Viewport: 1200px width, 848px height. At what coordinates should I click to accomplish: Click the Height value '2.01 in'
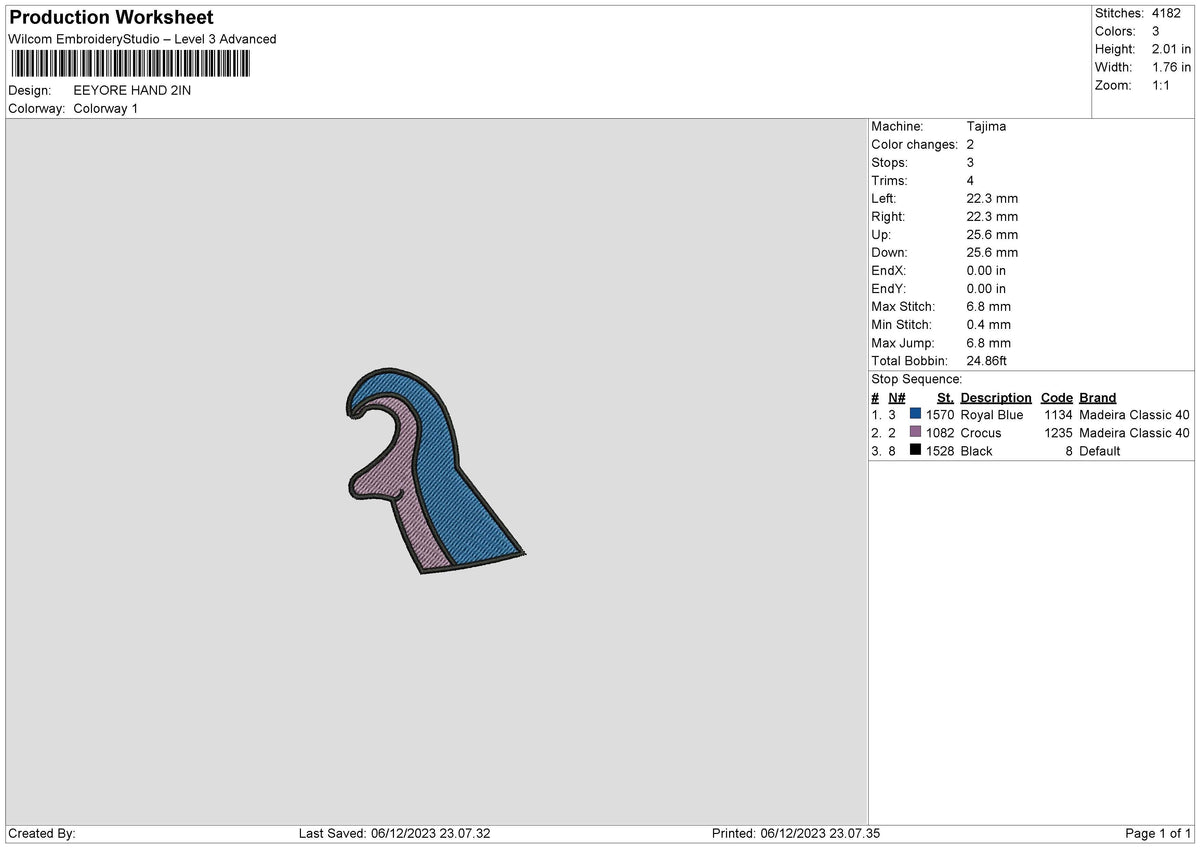[1172, 49]
